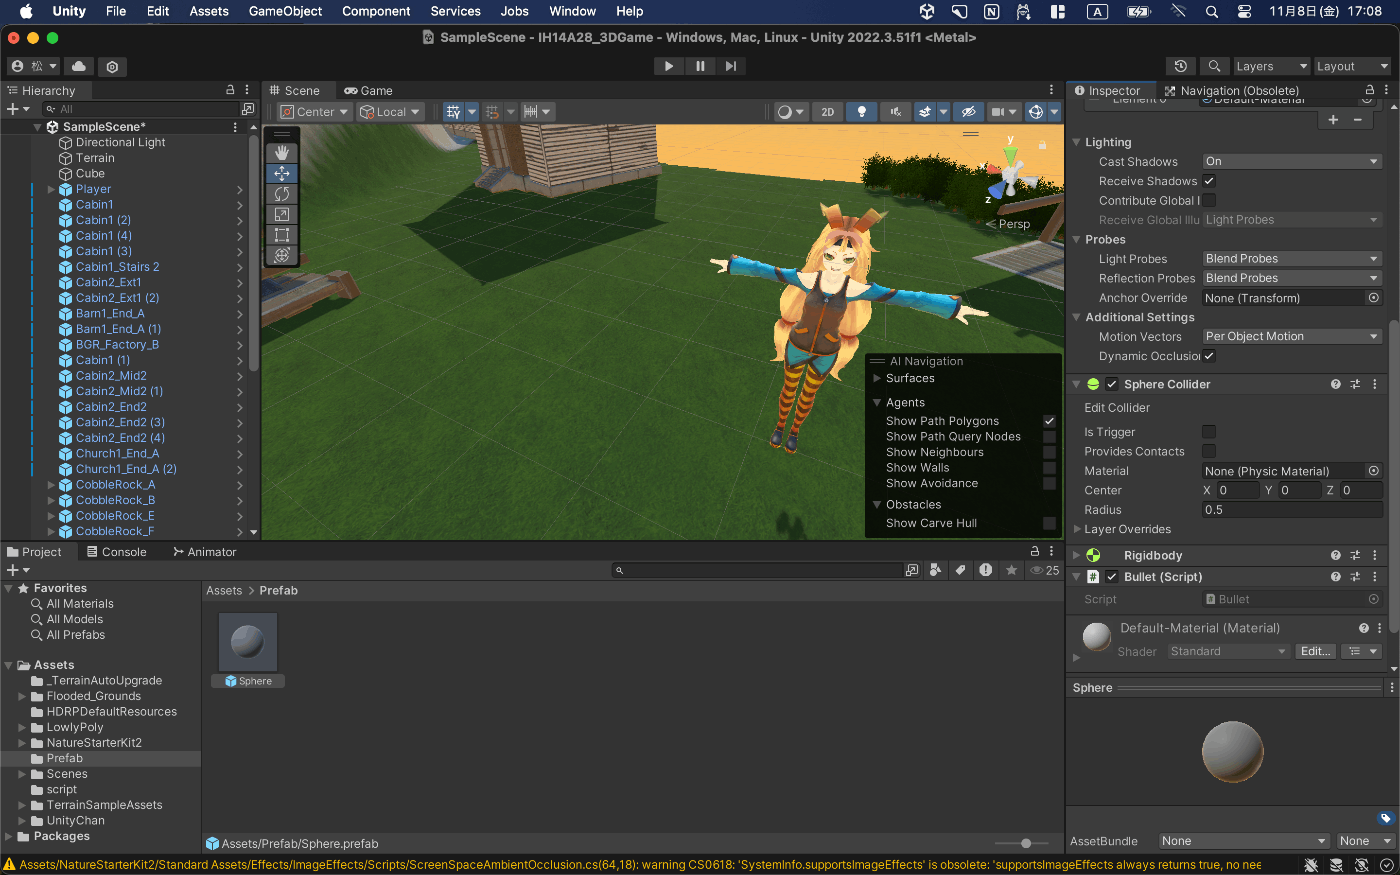The image size is (1400, 875).
Task: Open Cast Shadows dropdown
Action: pos(1292,161)
